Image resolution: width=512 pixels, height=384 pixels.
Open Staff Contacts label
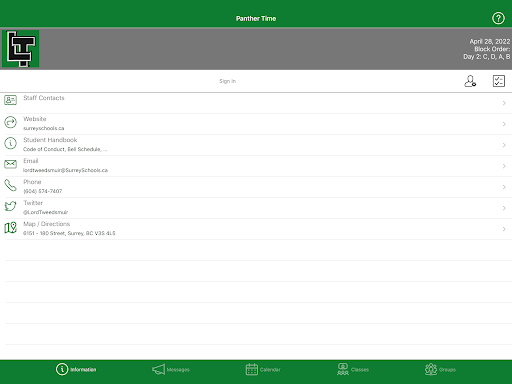pyautogui.click(x=44, y=98)
